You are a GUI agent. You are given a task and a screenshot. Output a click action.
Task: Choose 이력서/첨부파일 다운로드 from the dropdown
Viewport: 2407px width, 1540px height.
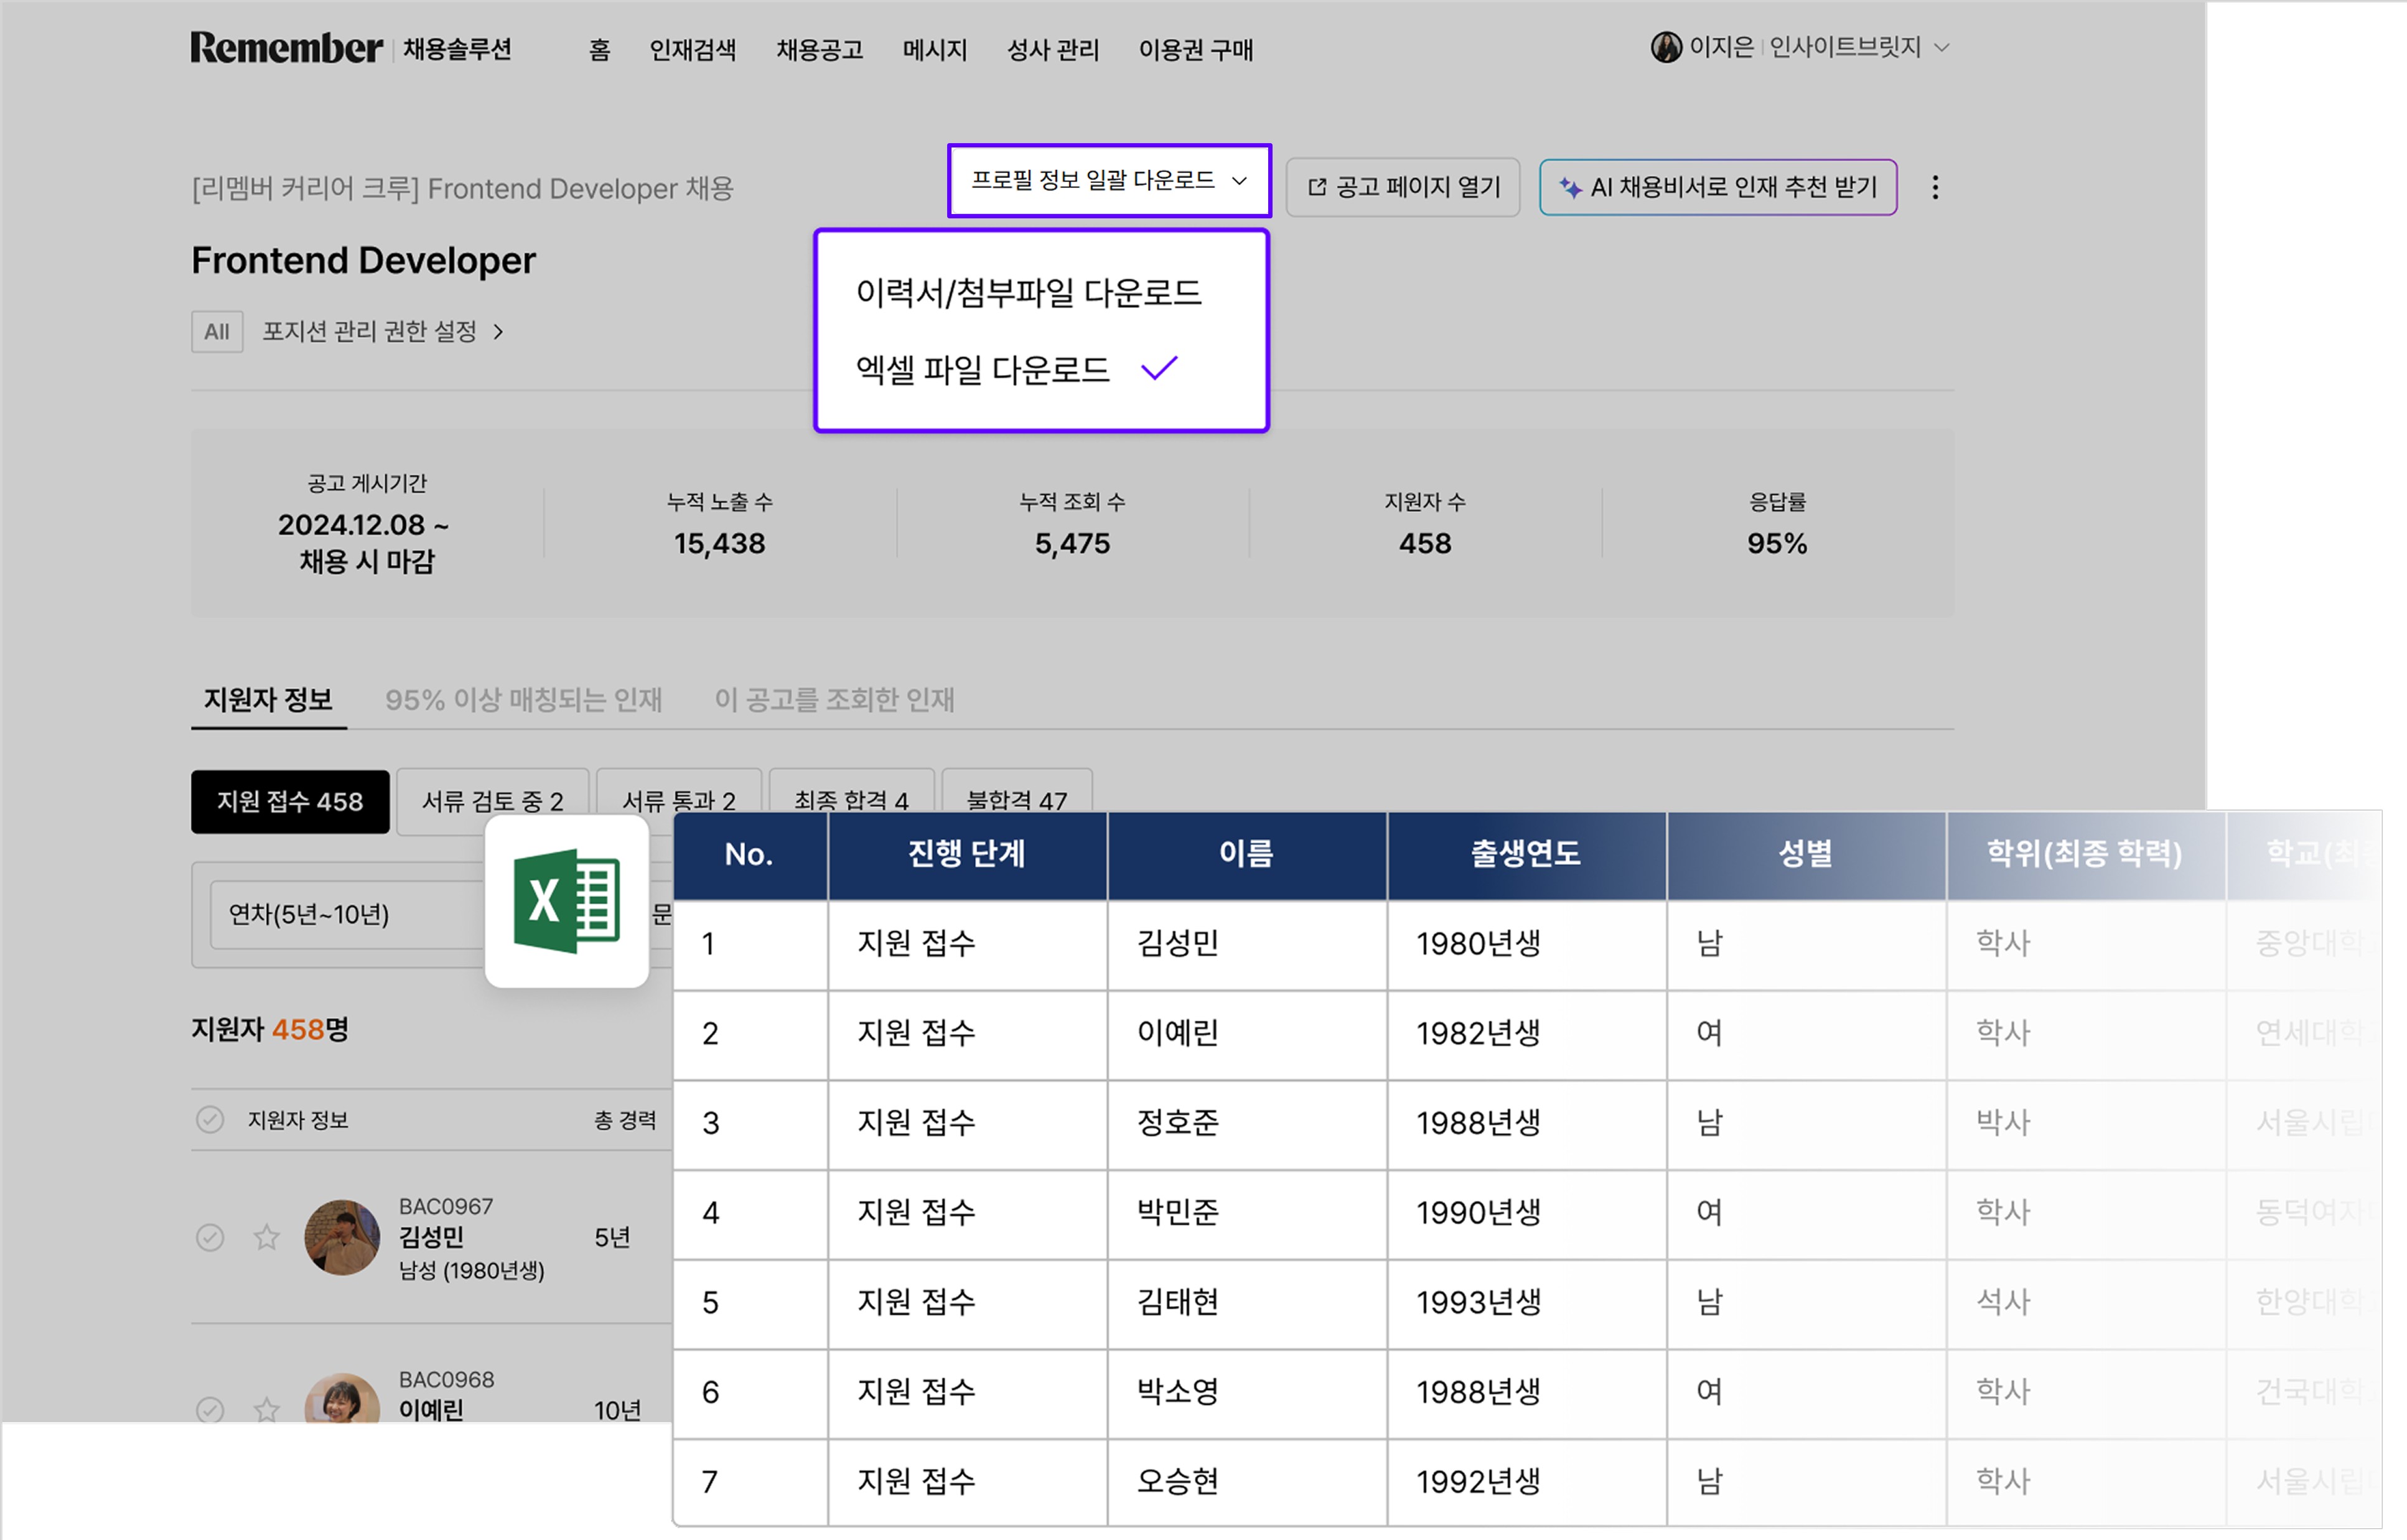pos(1026,293)
